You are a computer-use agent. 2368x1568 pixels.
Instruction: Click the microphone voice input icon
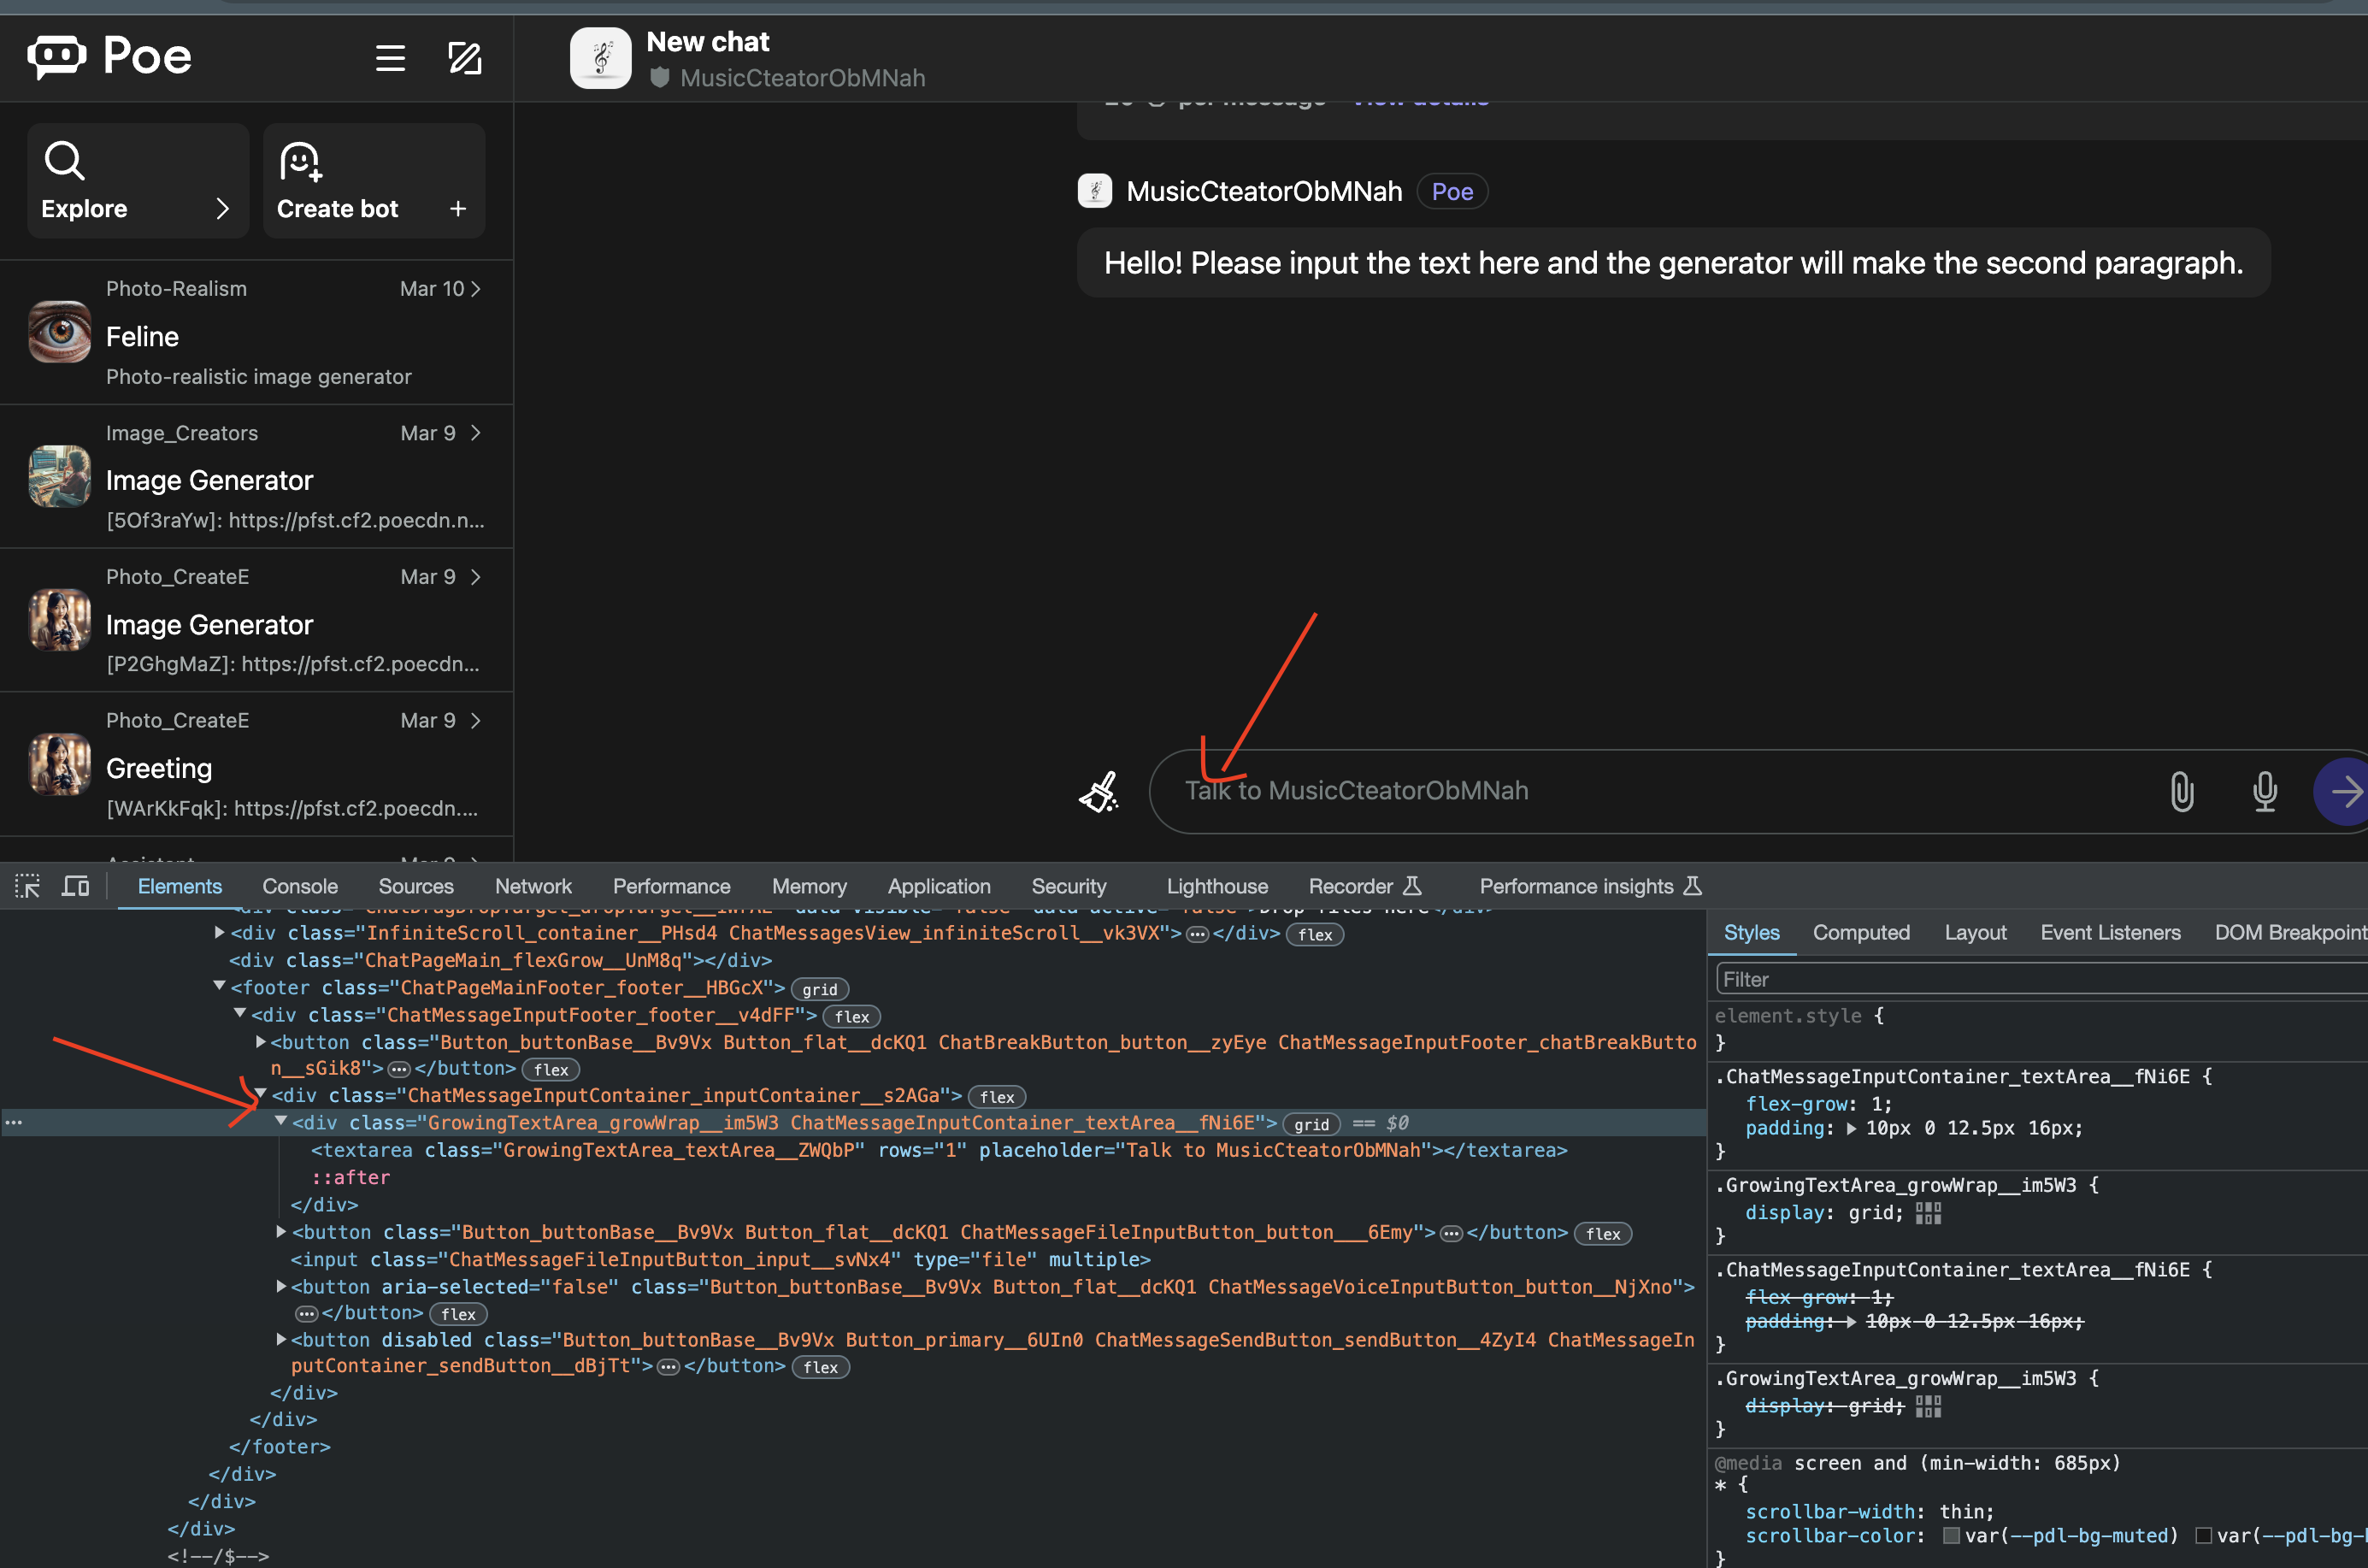click(x=2264, y=792)
